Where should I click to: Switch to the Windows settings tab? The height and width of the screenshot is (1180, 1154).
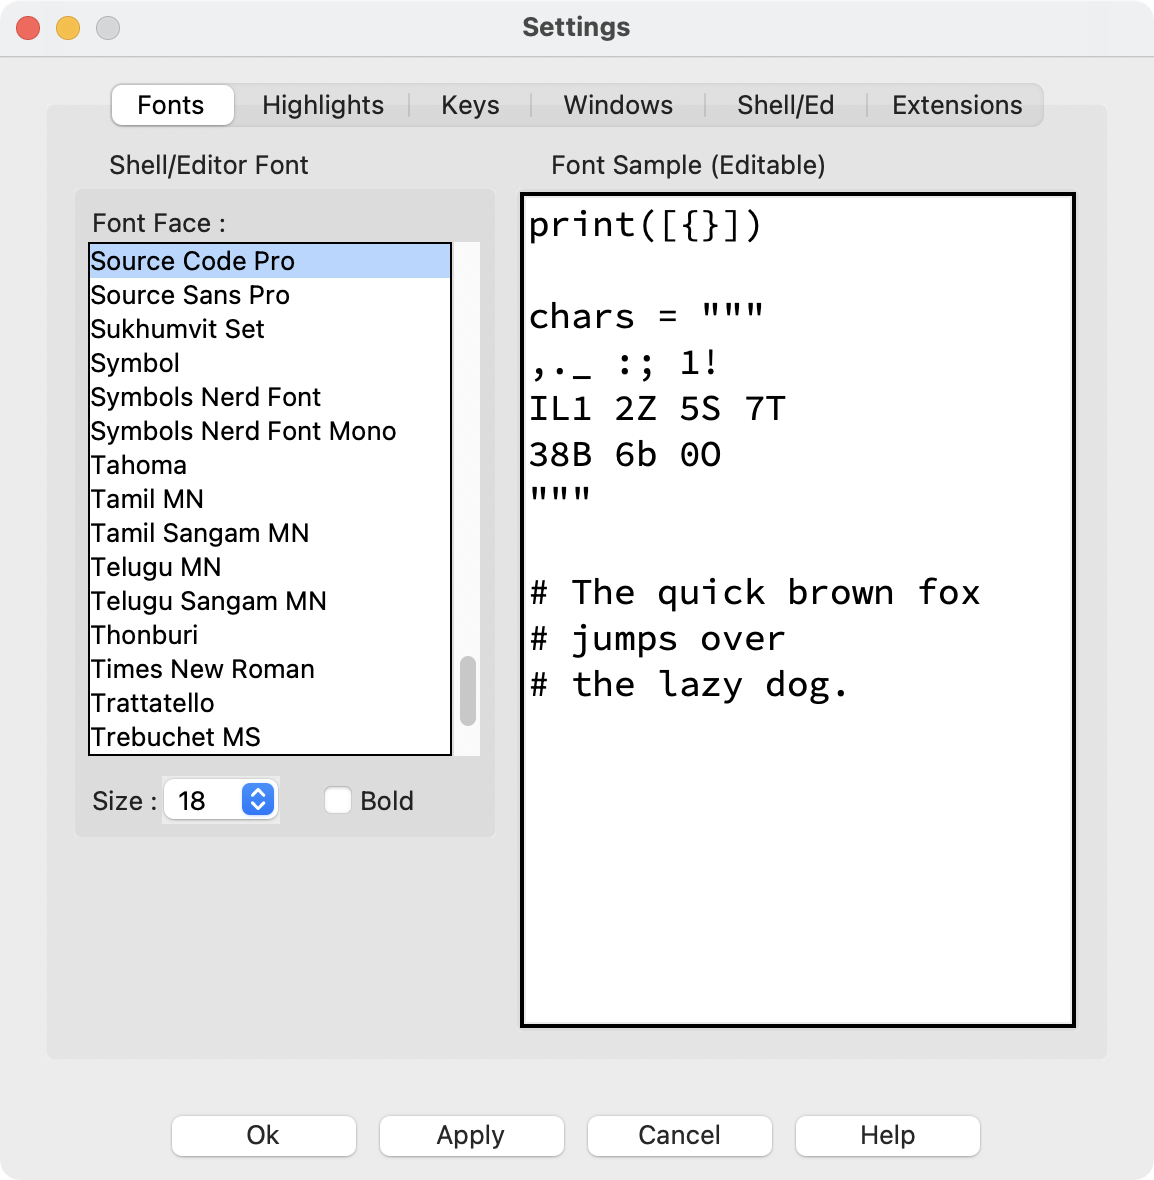pyautogui.click(x=617, y=104)
